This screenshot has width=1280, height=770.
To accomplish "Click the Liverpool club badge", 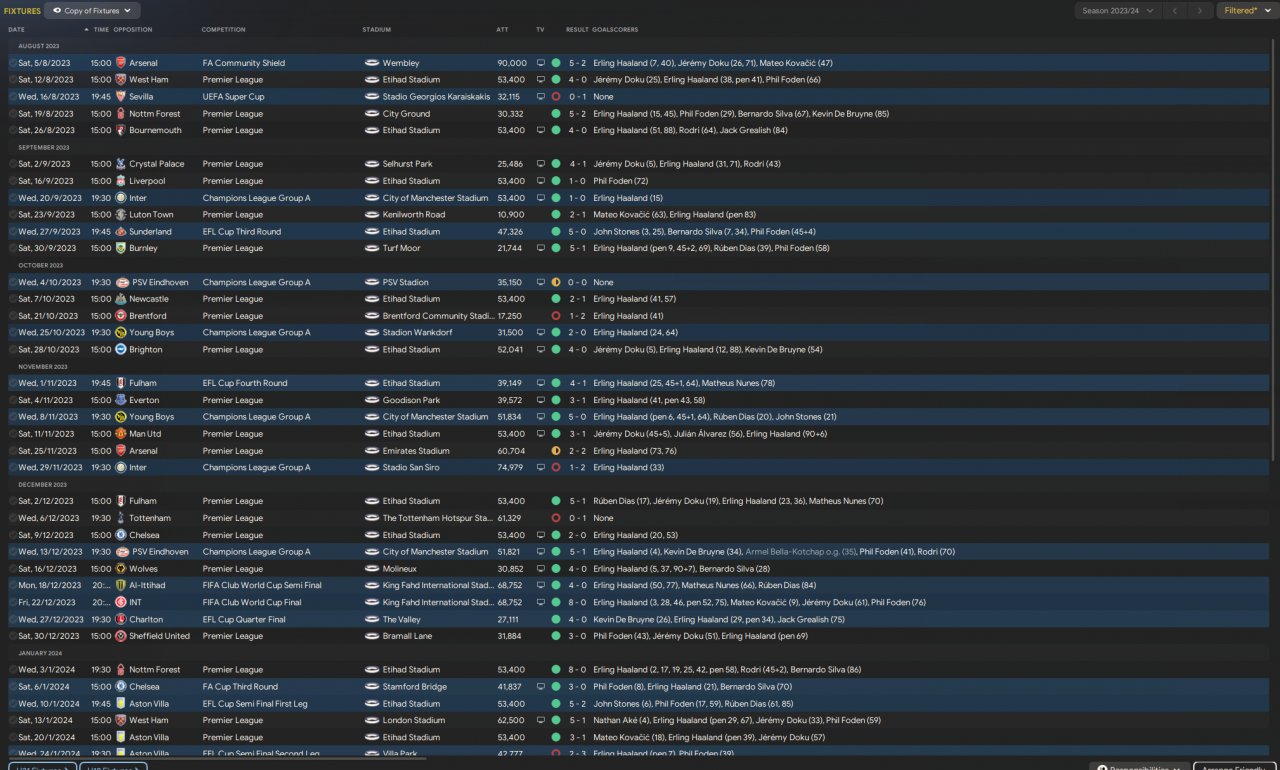I will [121, 181].
